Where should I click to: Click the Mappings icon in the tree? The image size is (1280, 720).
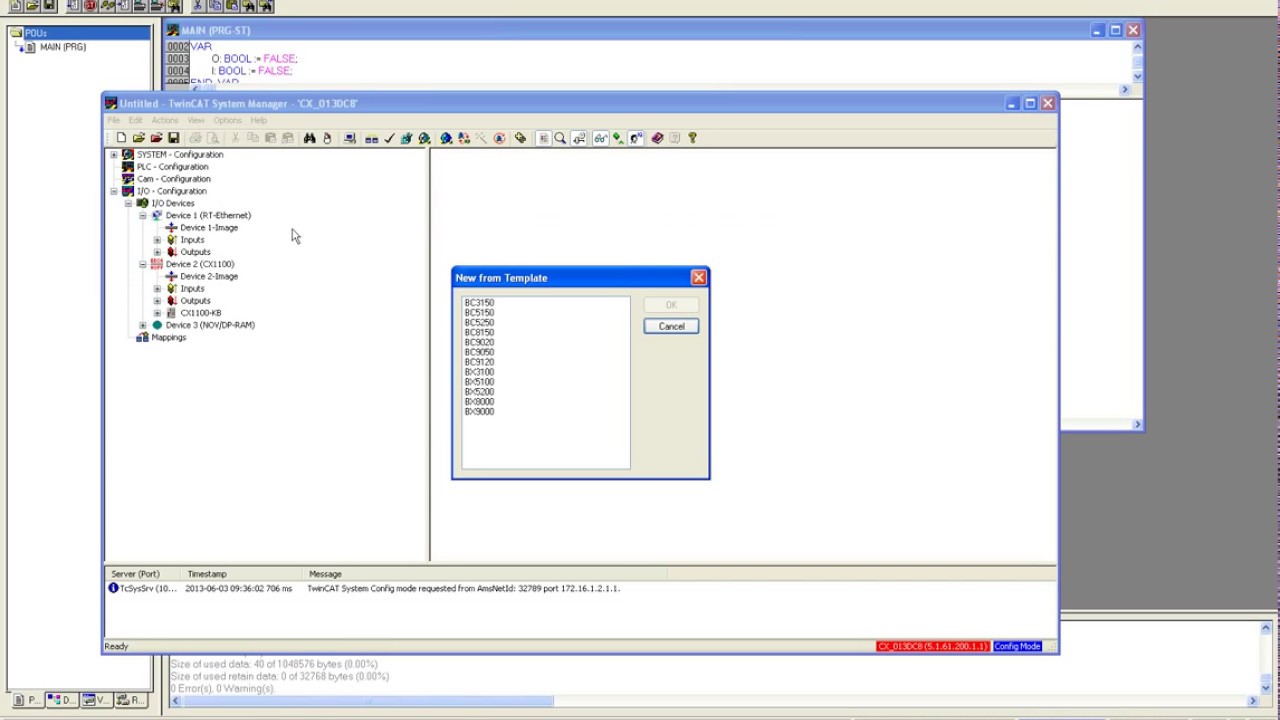(142, 337)
